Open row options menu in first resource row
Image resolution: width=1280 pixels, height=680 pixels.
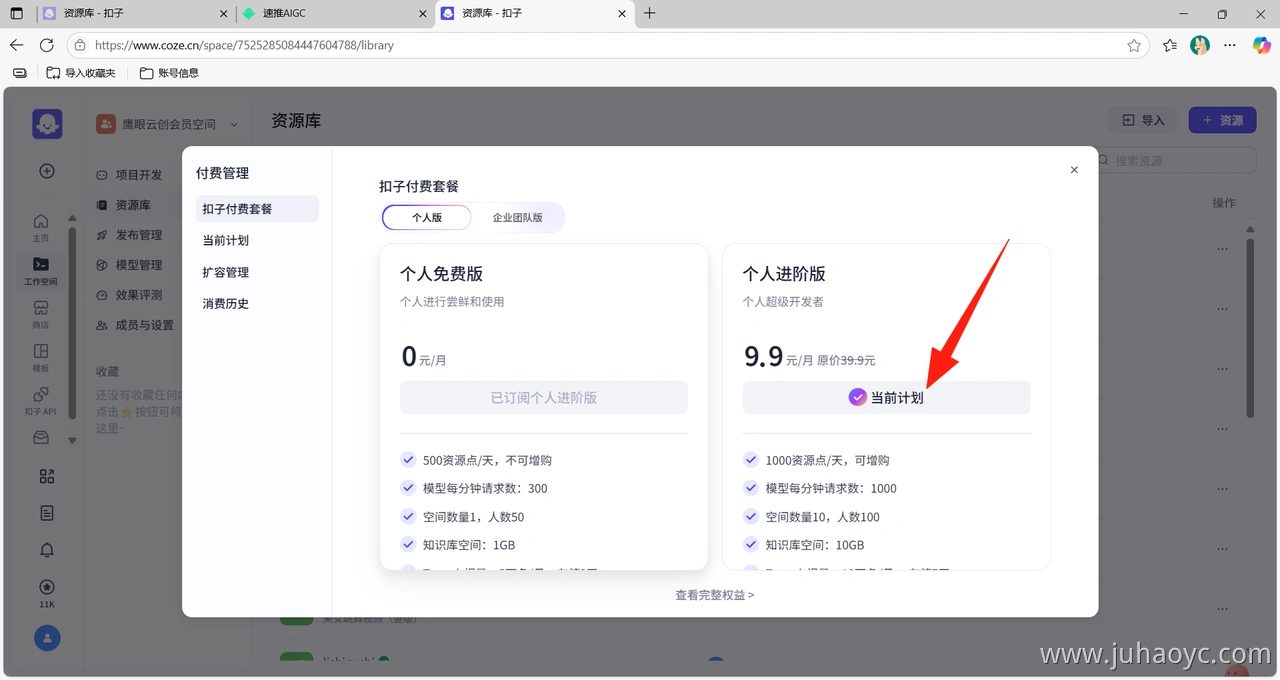1222,250
